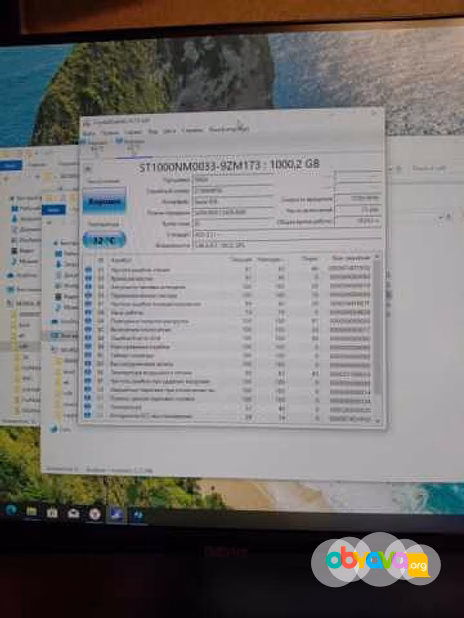
Task: Click the ST1000NM0033-9ZM173 disk title text
Action: tap(229, 166)
